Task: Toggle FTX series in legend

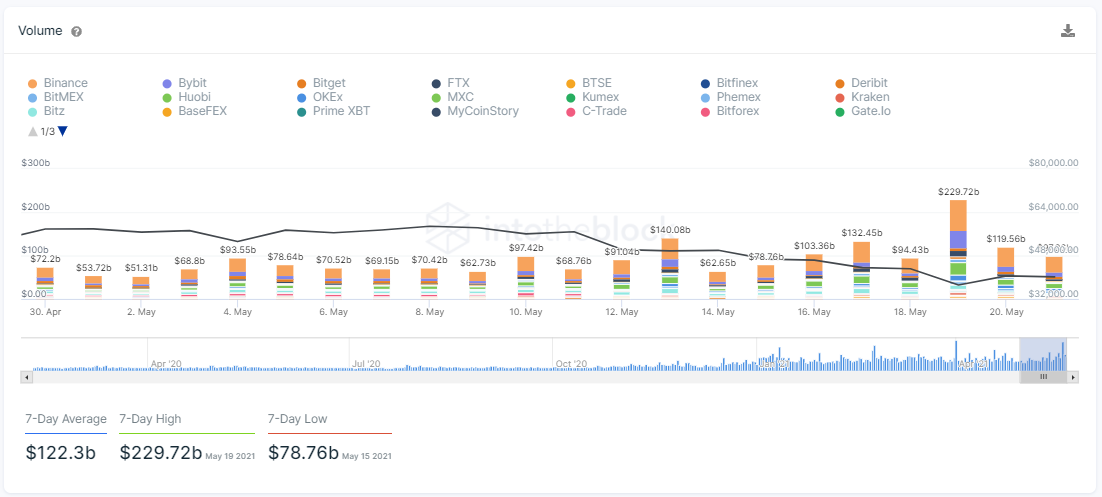Action: pos(450,83)
